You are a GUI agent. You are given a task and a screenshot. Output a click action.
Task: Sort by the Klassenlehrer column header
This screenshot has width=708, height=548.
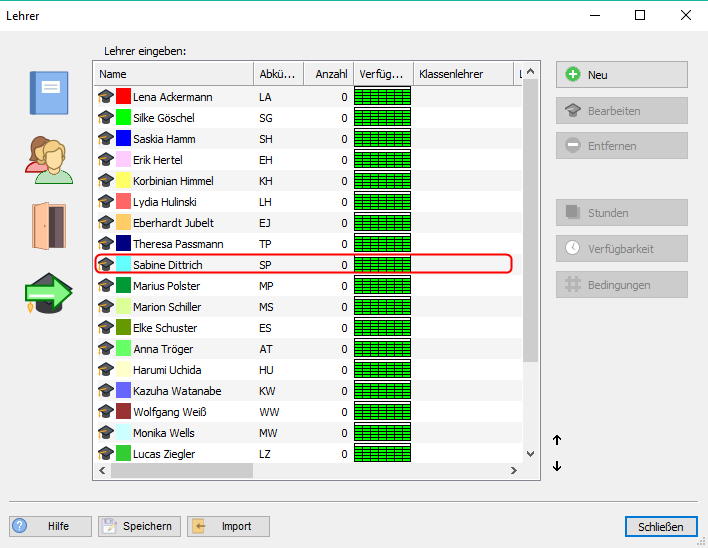tap(464, 74)
